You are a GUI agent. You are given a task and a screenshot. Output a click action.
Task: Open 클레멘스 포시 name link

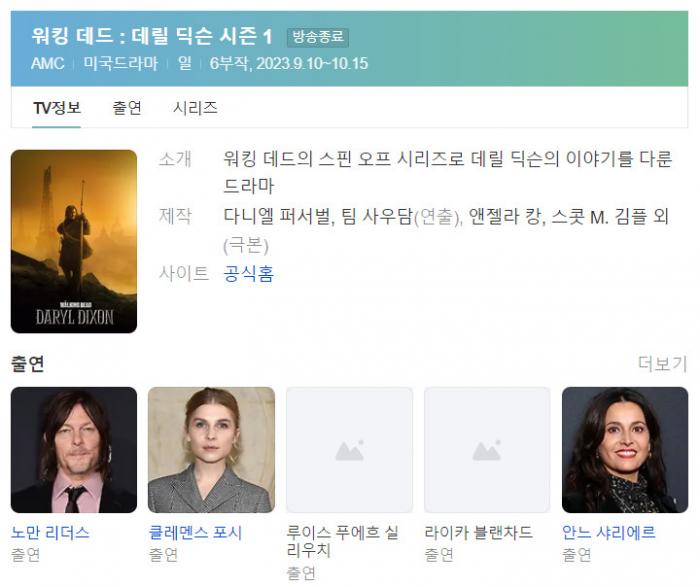(x=195, y=533)
